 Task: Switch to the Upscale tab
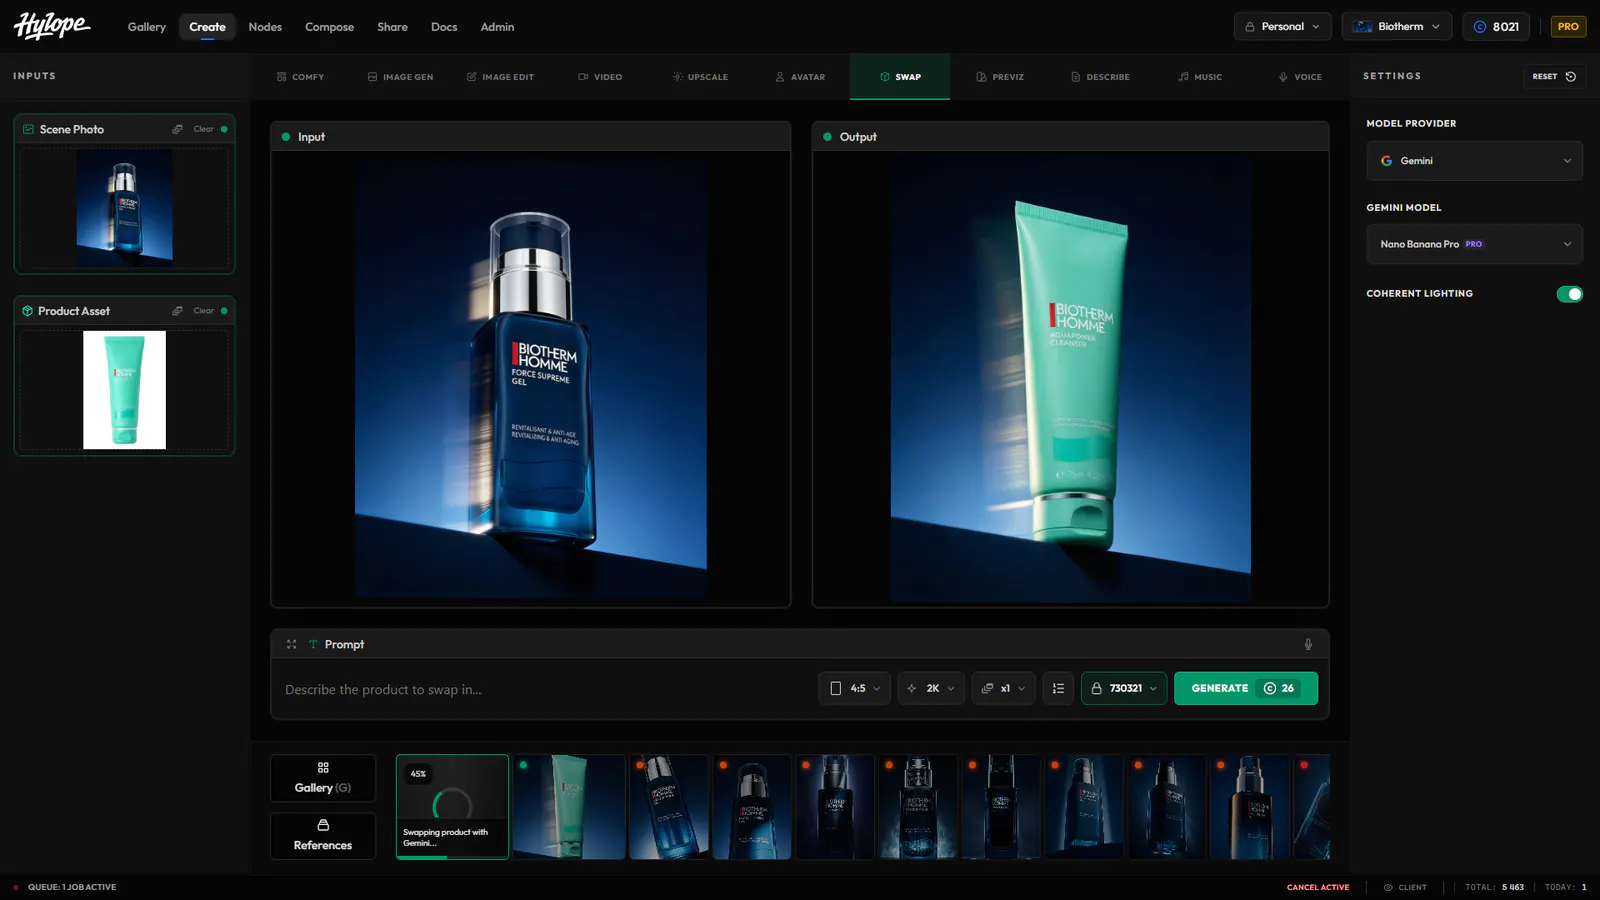[700, 77]
